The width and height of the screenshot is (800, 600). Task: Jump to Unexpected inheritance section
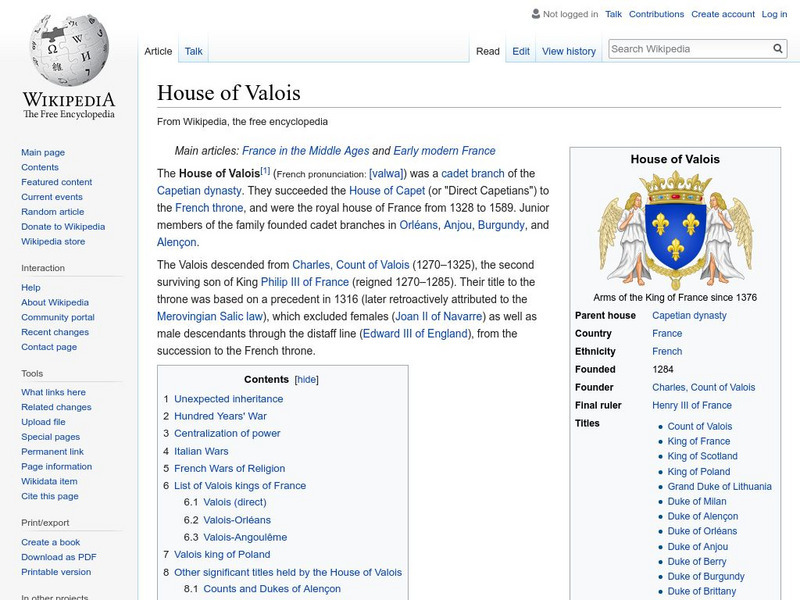tap(229, 399)
